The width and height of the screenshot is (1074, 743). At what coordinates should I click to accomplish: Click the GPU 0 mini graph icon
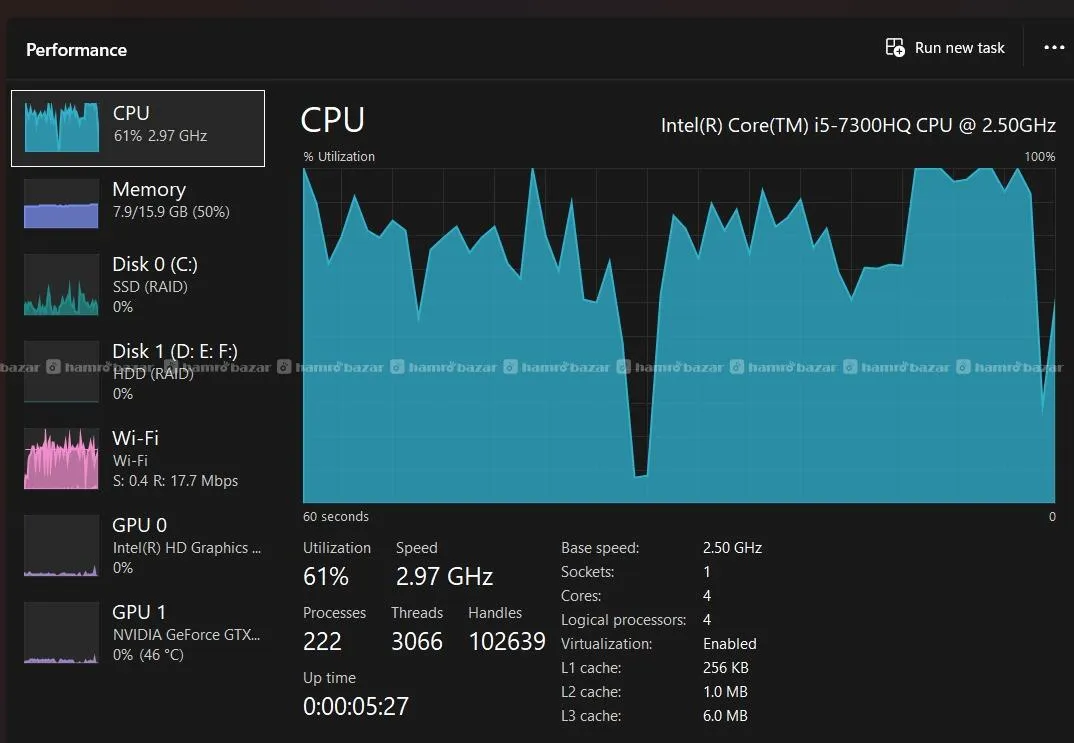pyautogui.click(x=61, y=546)
